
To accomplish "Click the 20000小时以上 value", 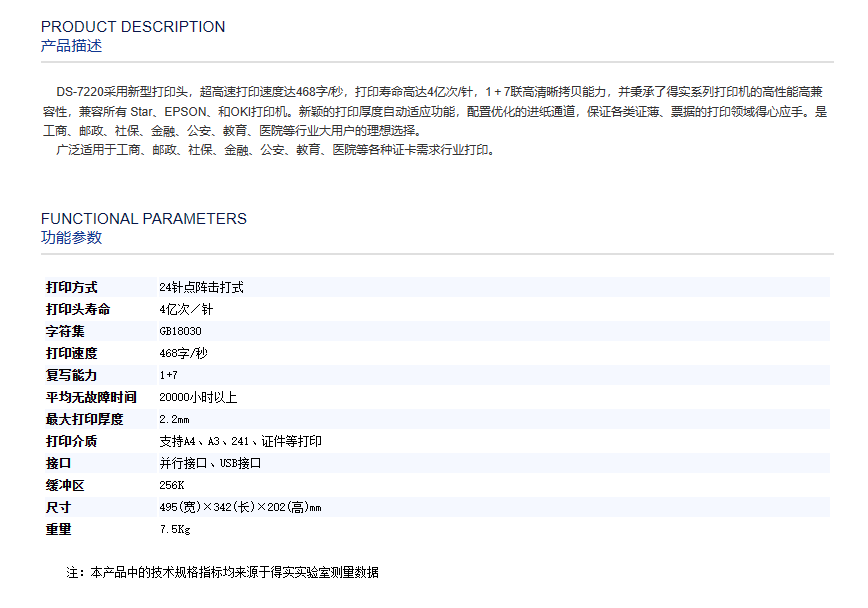I will [198, 397].
